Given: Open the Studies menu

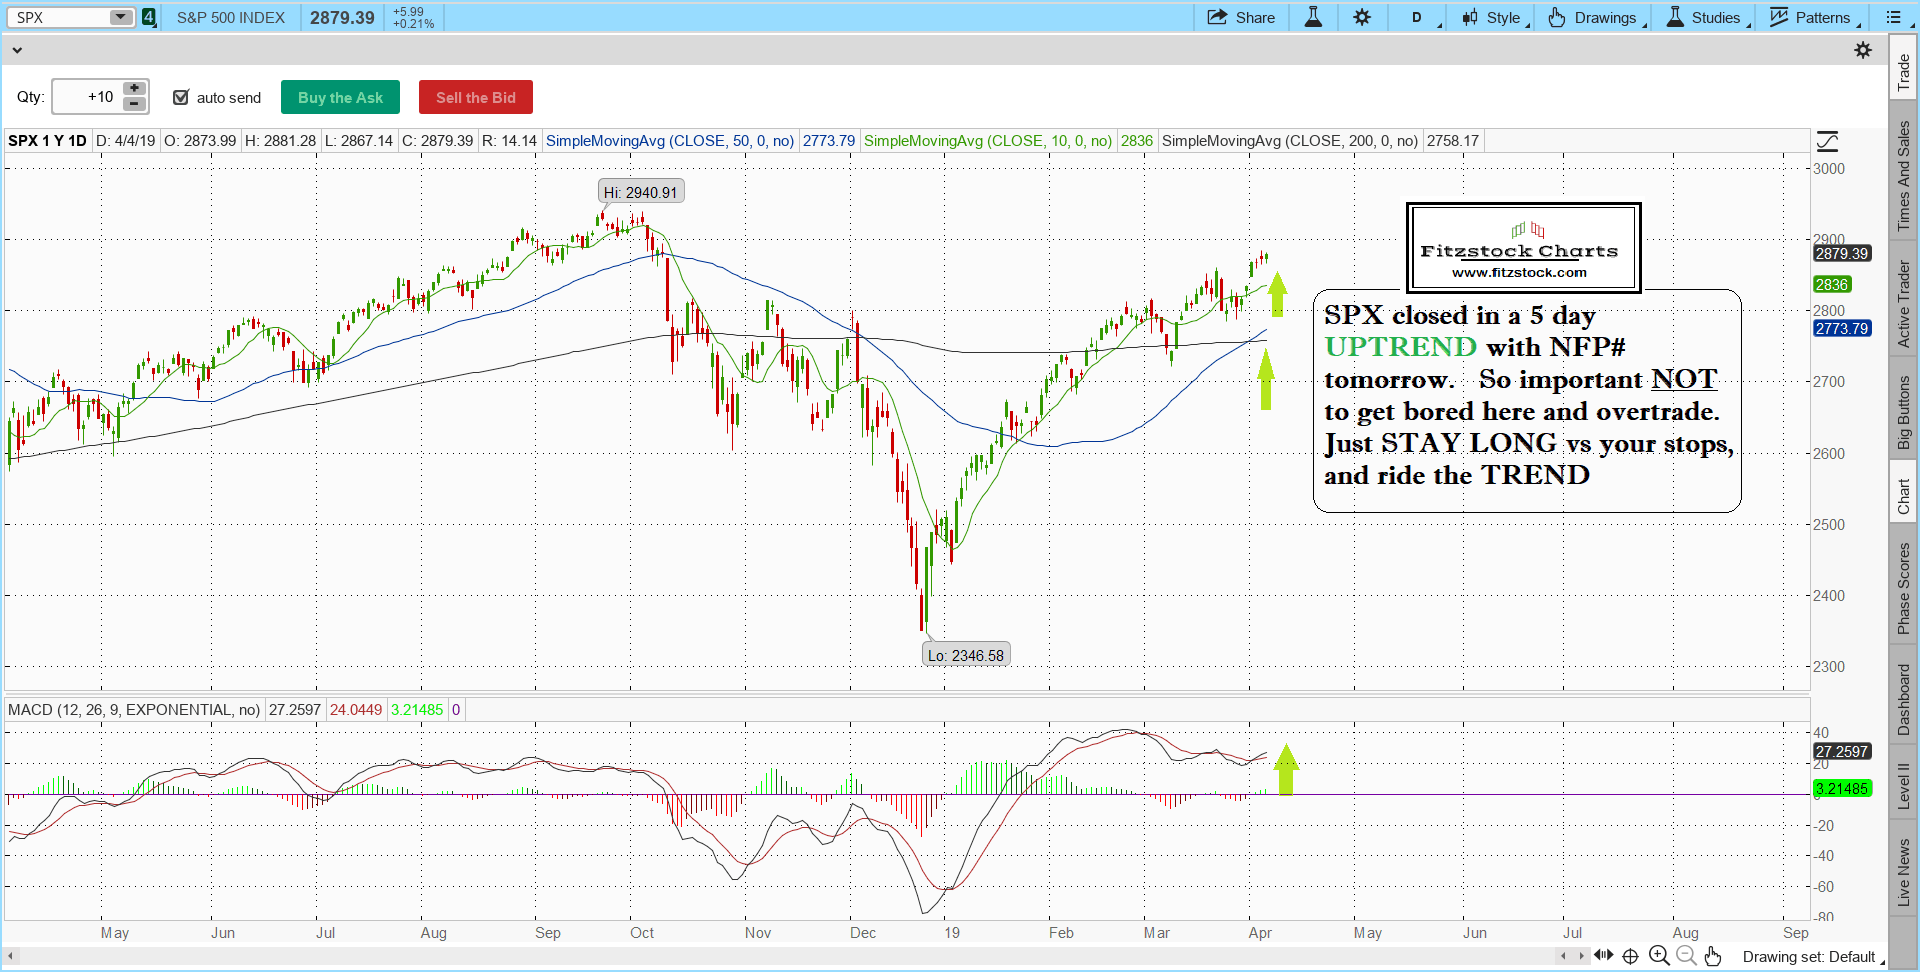Looking at the screenshot, I should tap(1705, 17).
